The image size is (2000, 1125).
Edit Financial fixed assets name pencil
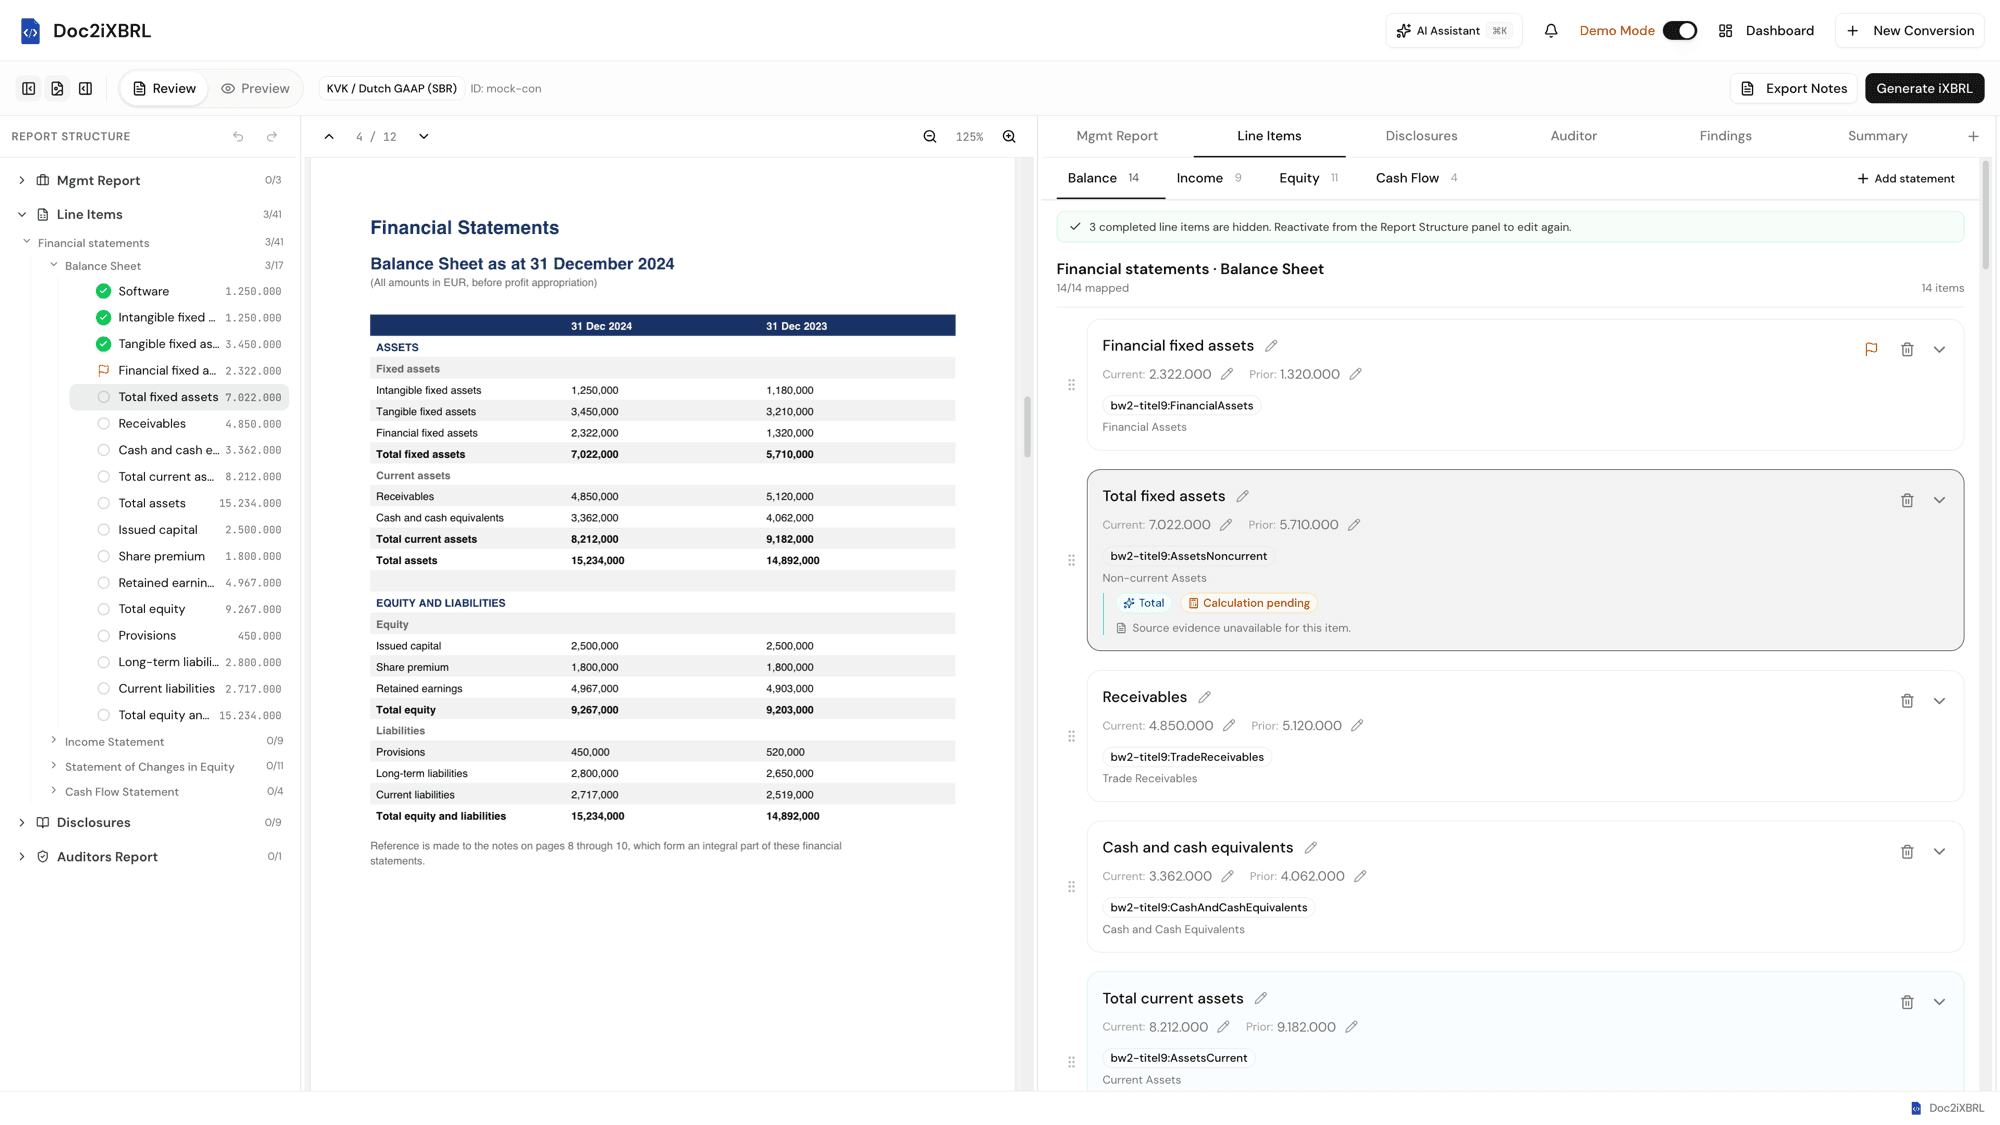coord(1271,346)
